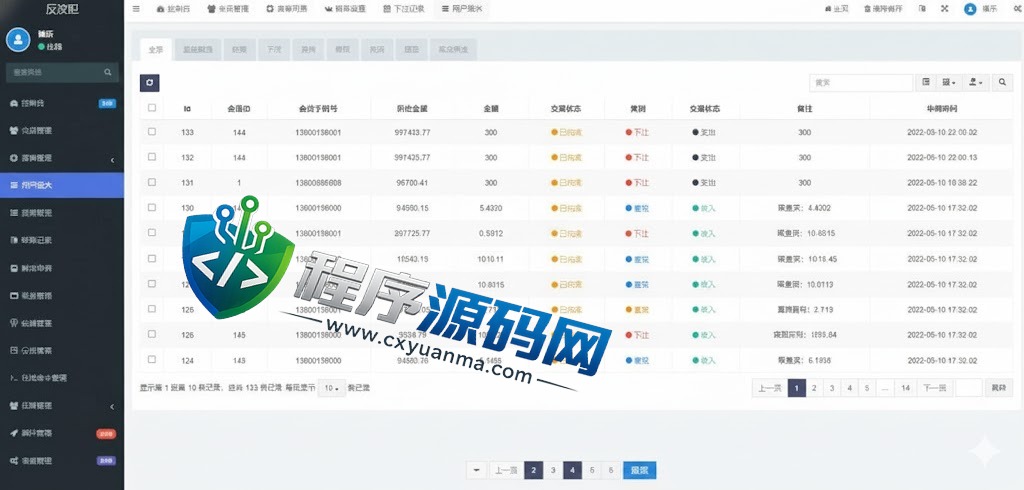Open the sidebar item with the connected-cogs icon
Screen dimensions: 1024x490
tap(62, 460)
